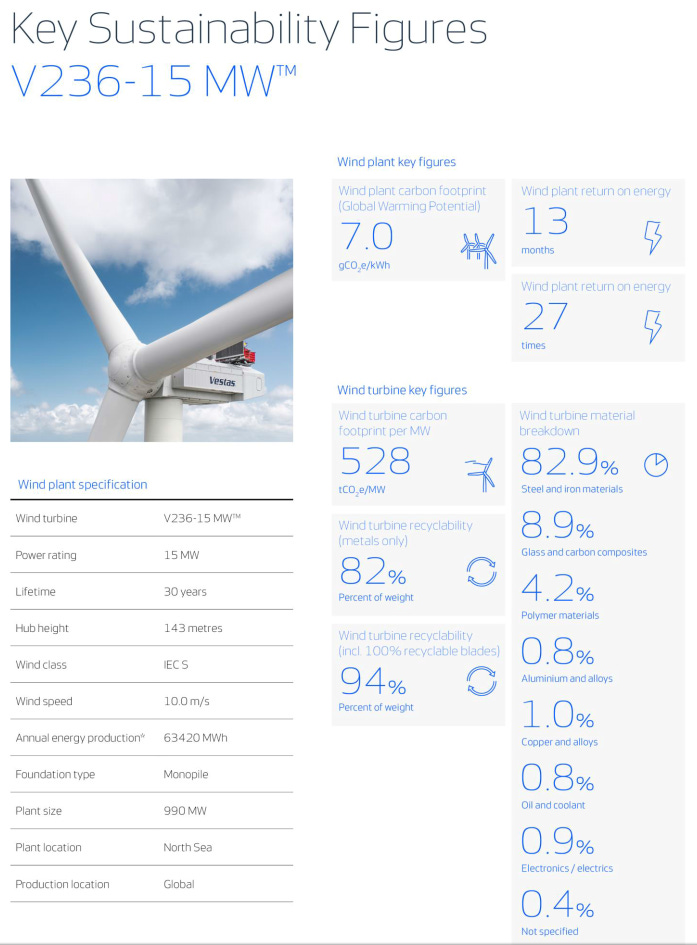Click the 'tCO2e/MW' unit label

361,490
